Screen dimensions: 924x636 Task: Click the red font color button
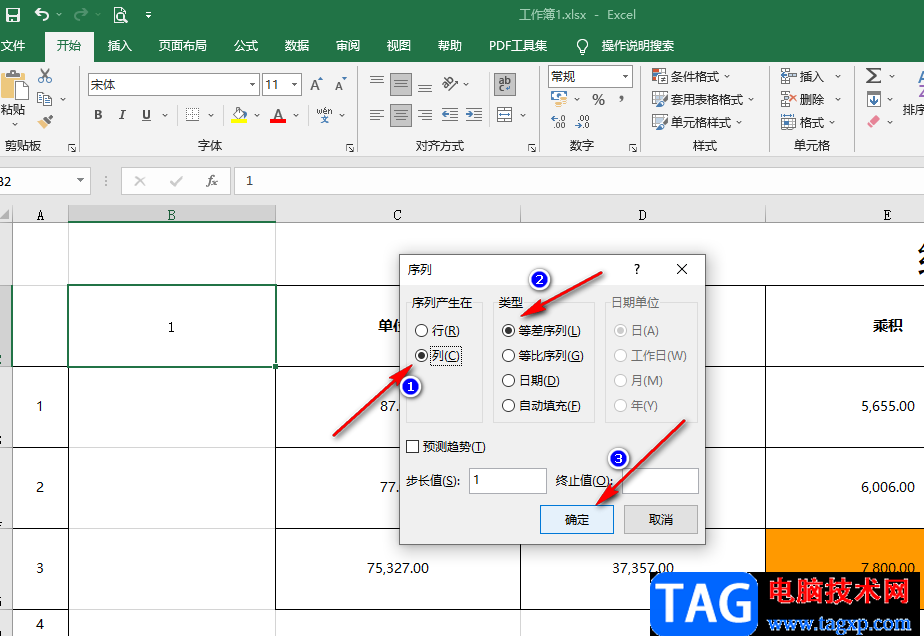278,114
